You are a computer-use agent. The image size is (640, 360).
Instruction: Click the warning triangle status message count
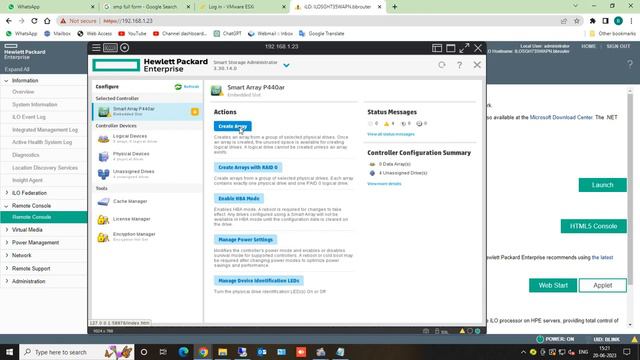point(389,124)
